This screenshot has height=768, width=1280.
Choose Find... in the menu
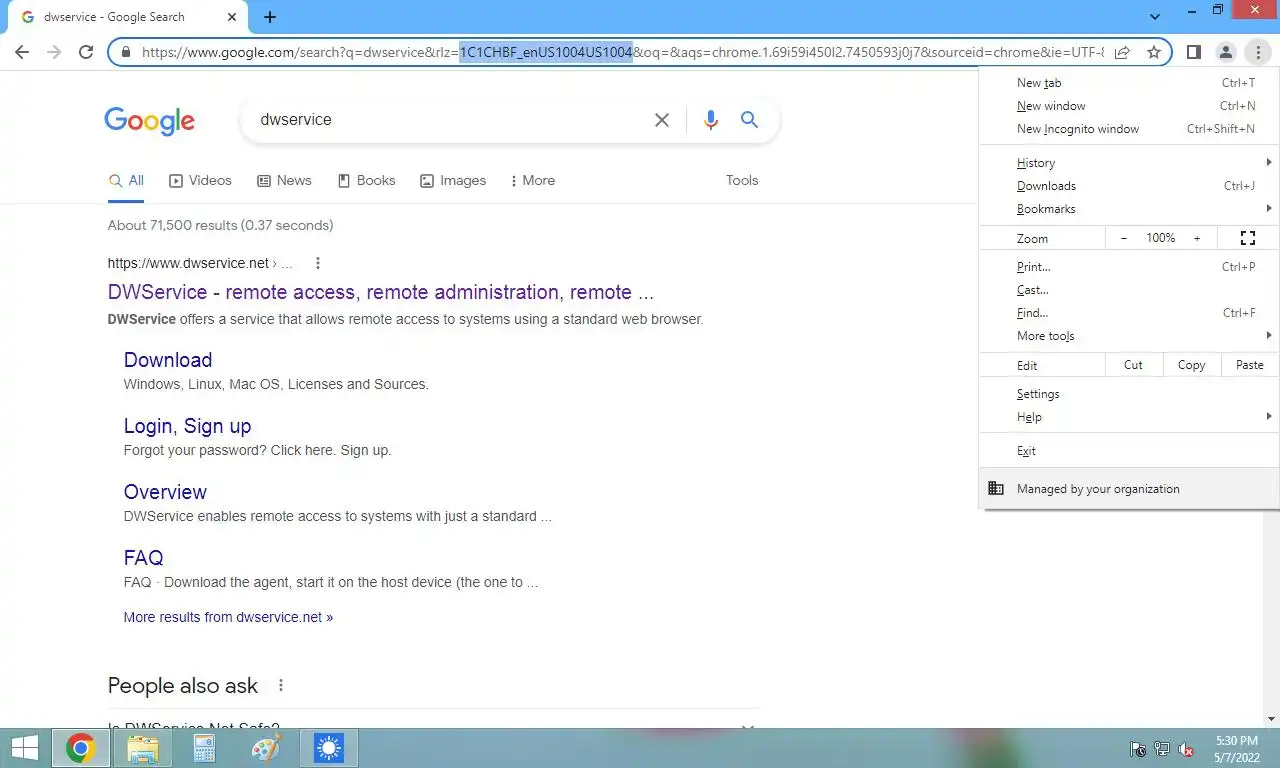(x=1130, y=313)
